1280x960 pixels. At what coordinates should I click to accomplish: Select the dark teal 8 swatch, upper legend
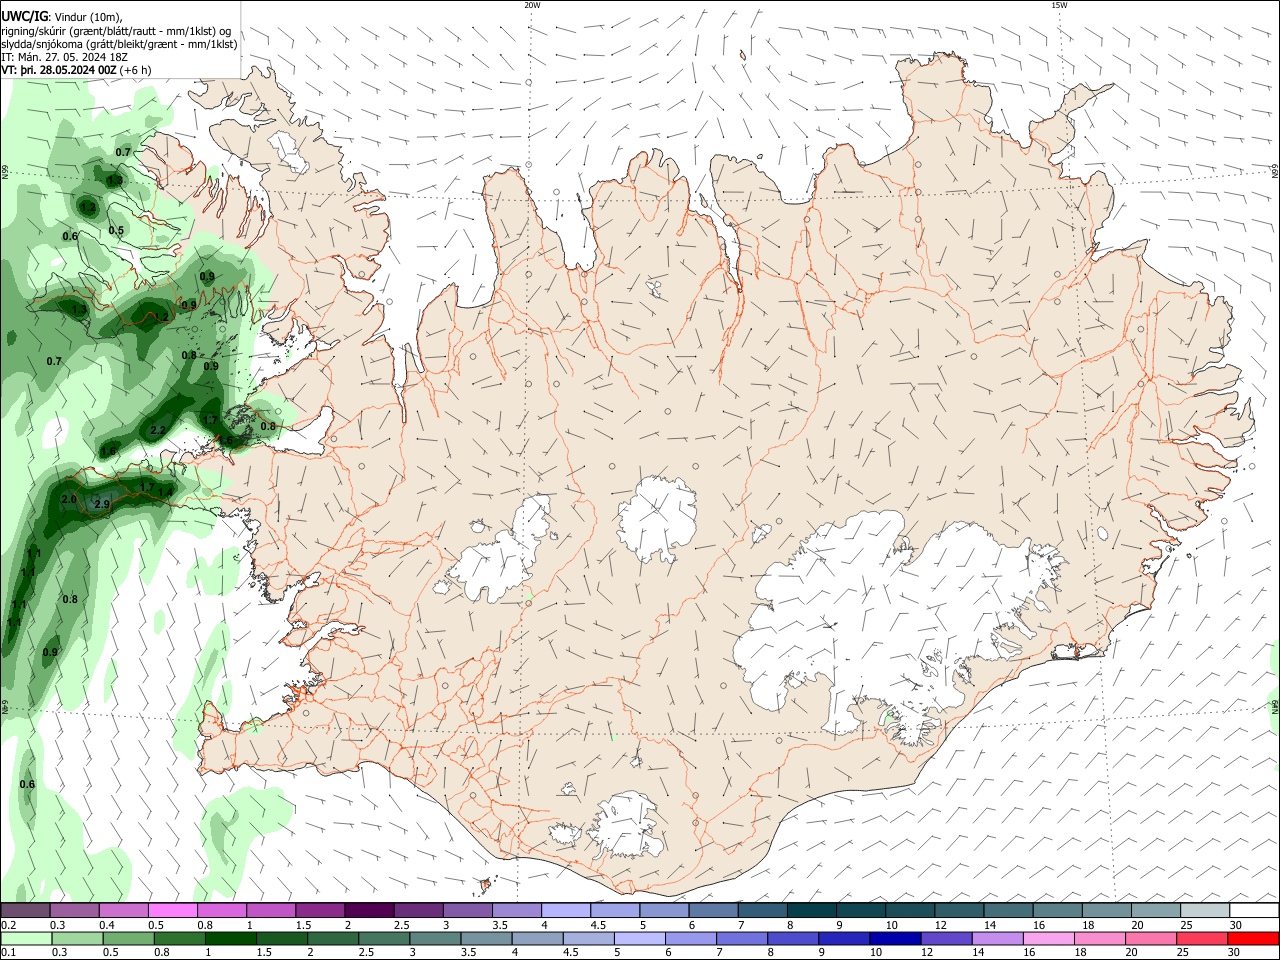tap(811, 910)
